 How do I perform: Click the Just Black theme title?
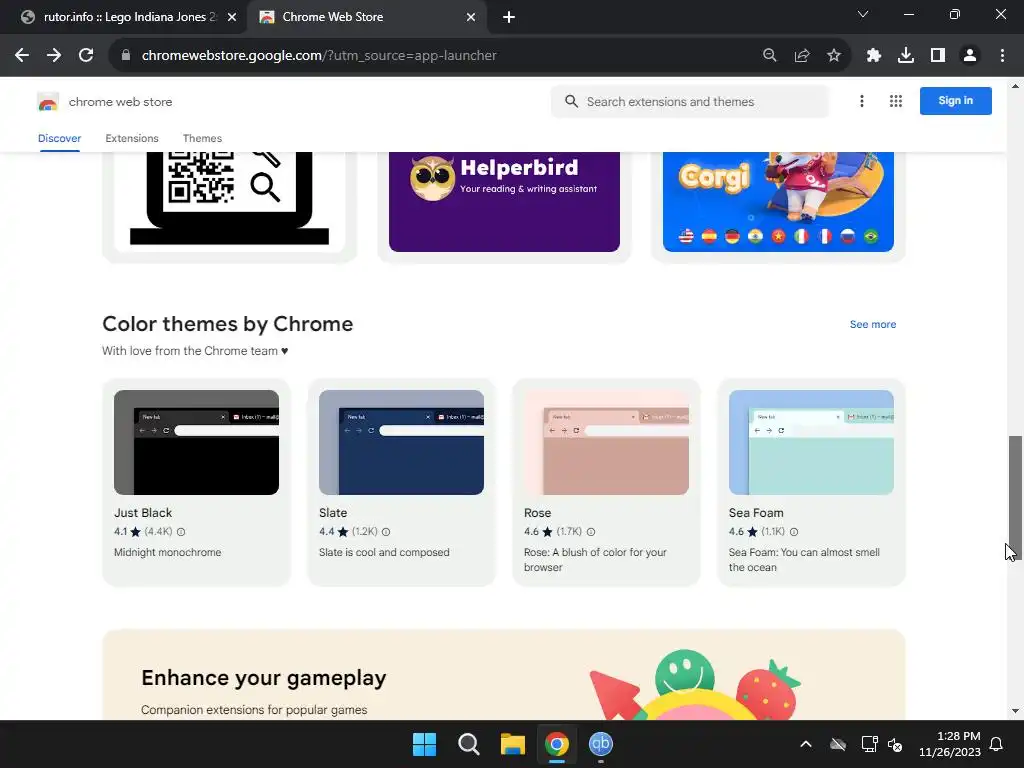click(x=143, y=513)
